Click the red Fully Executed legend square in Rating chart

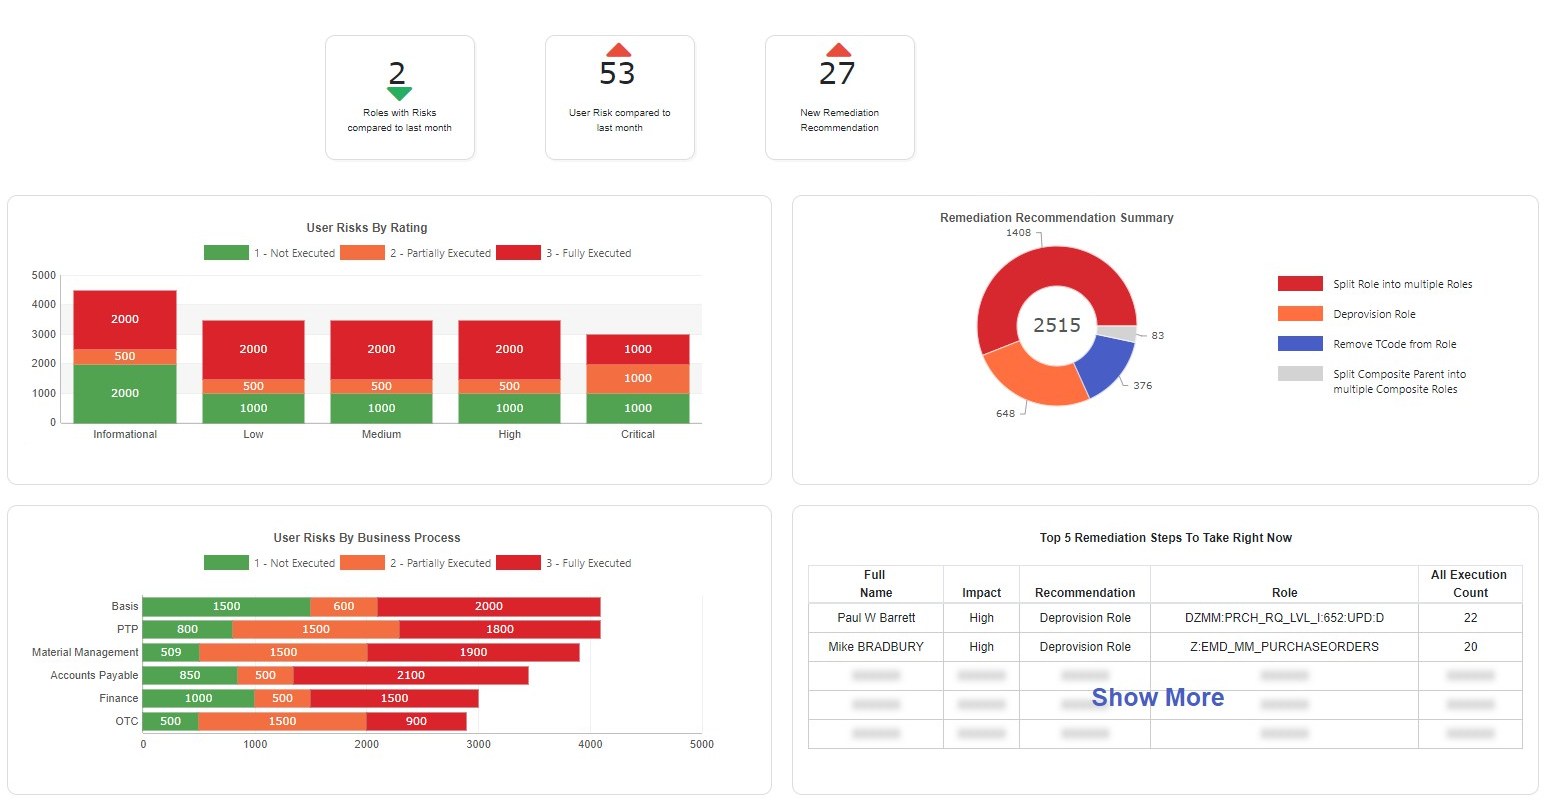pos(518,252)
